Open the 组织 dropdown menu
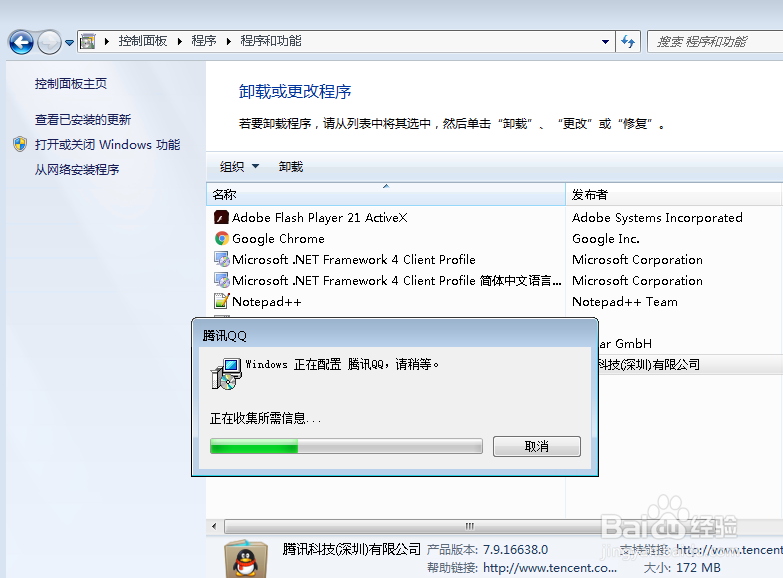The width and height of the screenshot is (783, 578). tap(239, 166)
